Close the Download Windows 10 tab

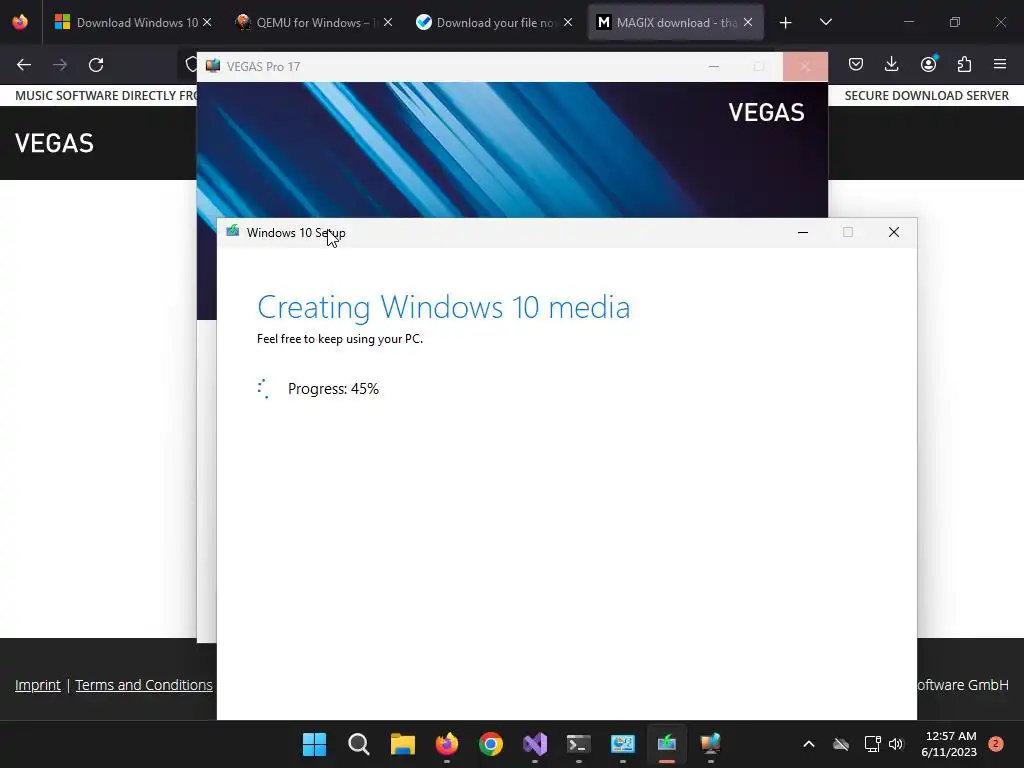click(207, 23)
